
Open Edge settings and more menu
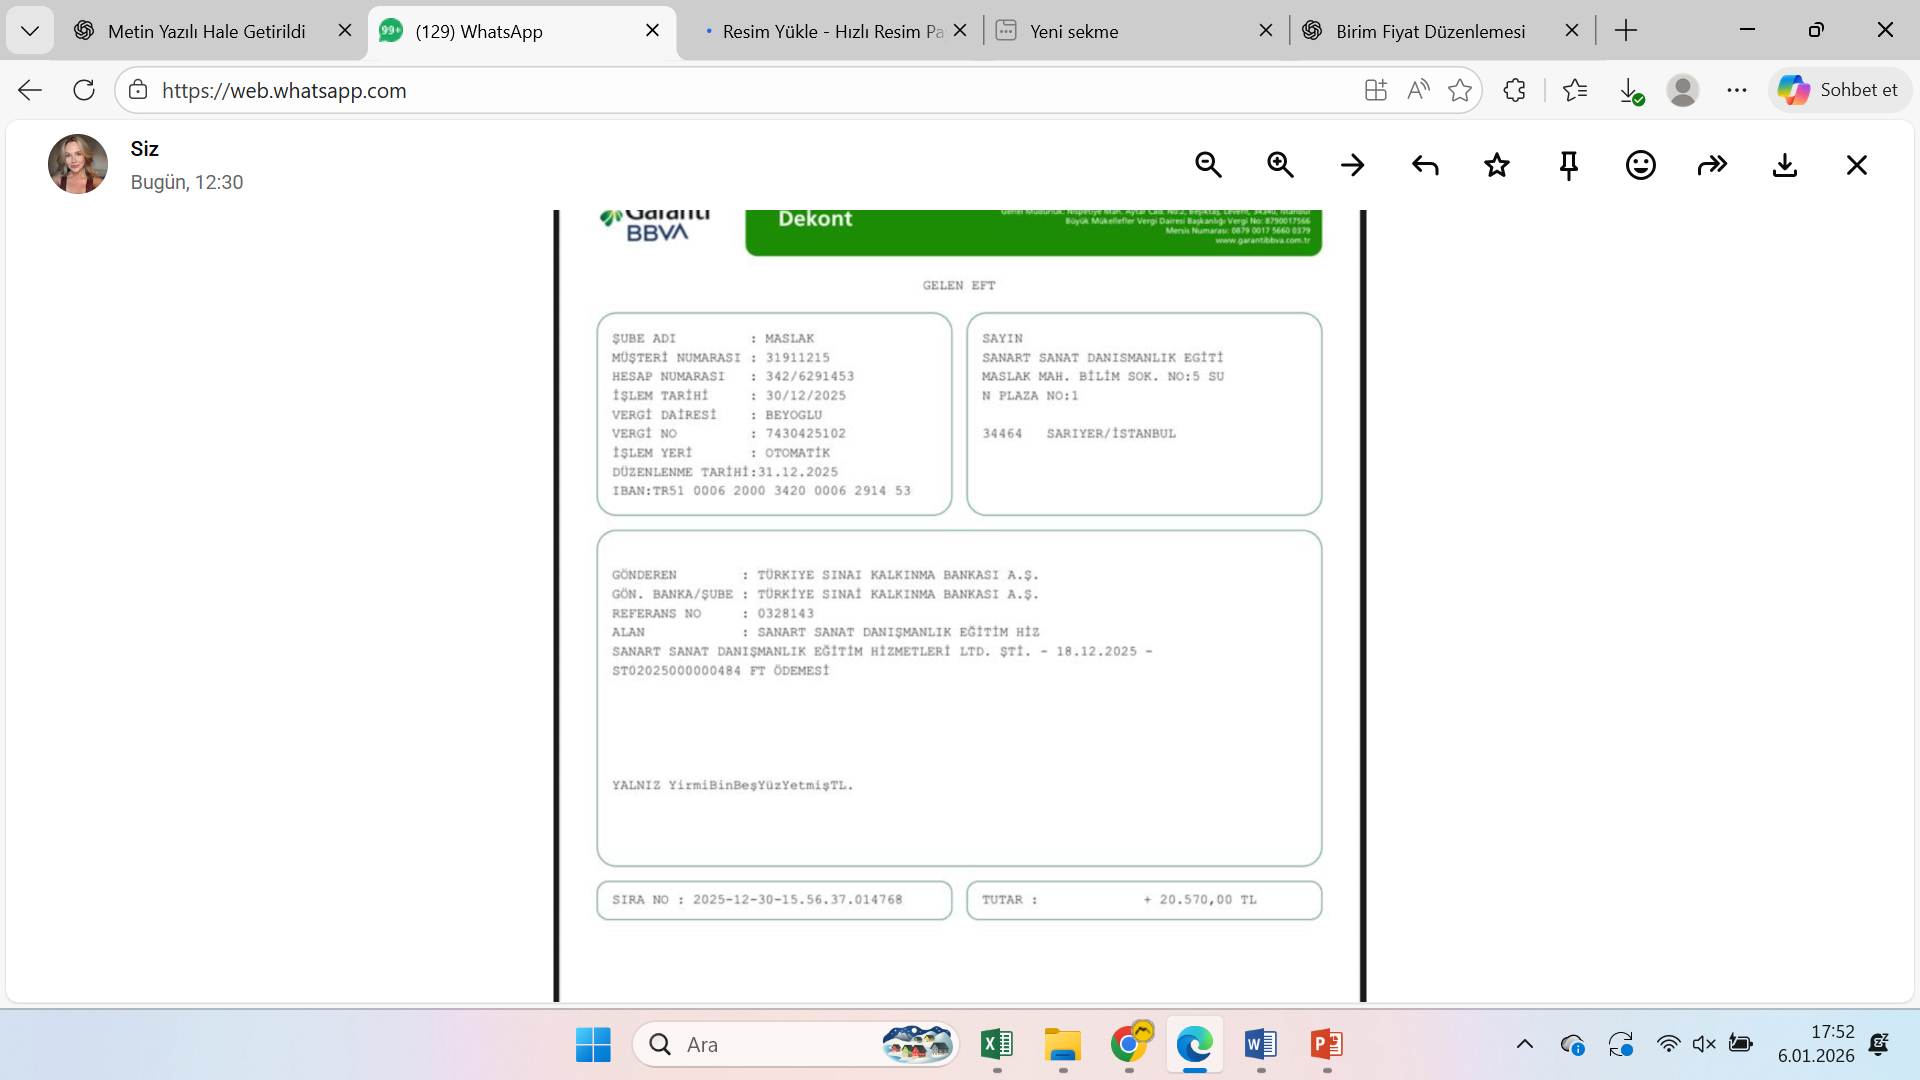coord(1736,90)
